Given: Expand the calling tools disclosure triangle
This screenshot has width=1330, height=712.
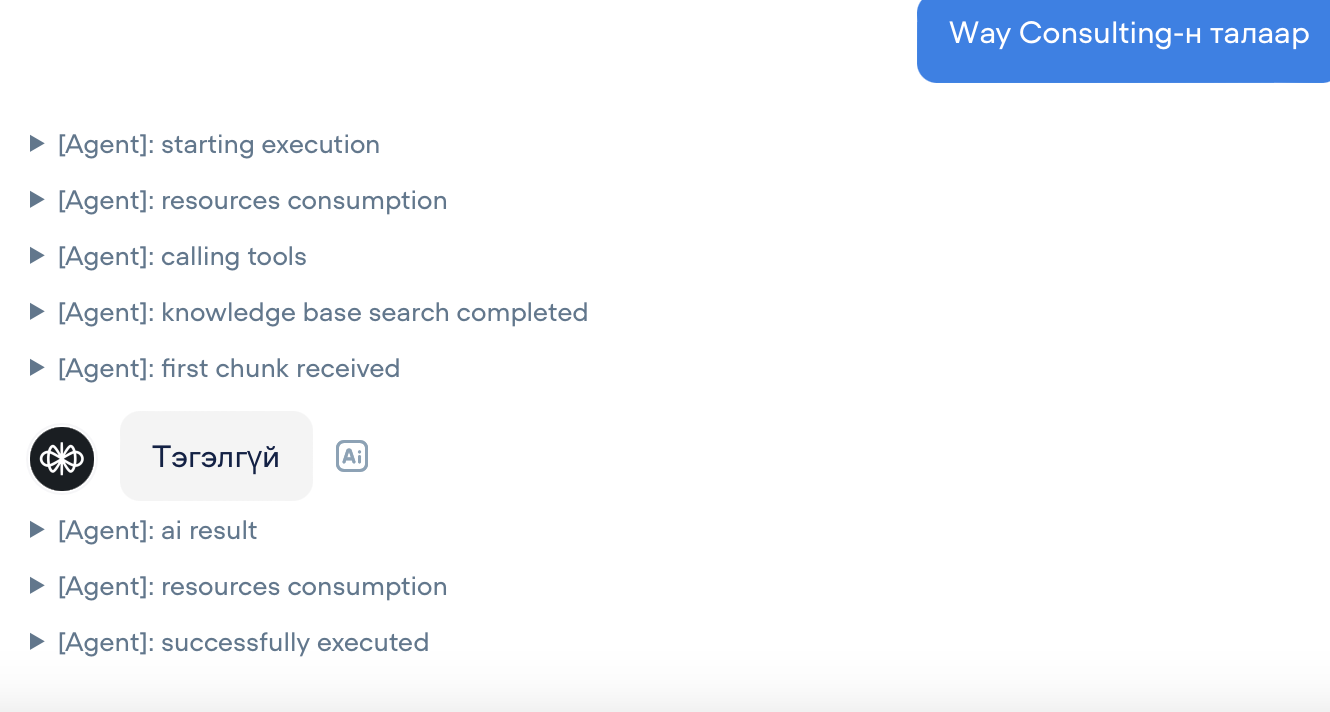Looking at the screenshot, I should click(38, 256).
